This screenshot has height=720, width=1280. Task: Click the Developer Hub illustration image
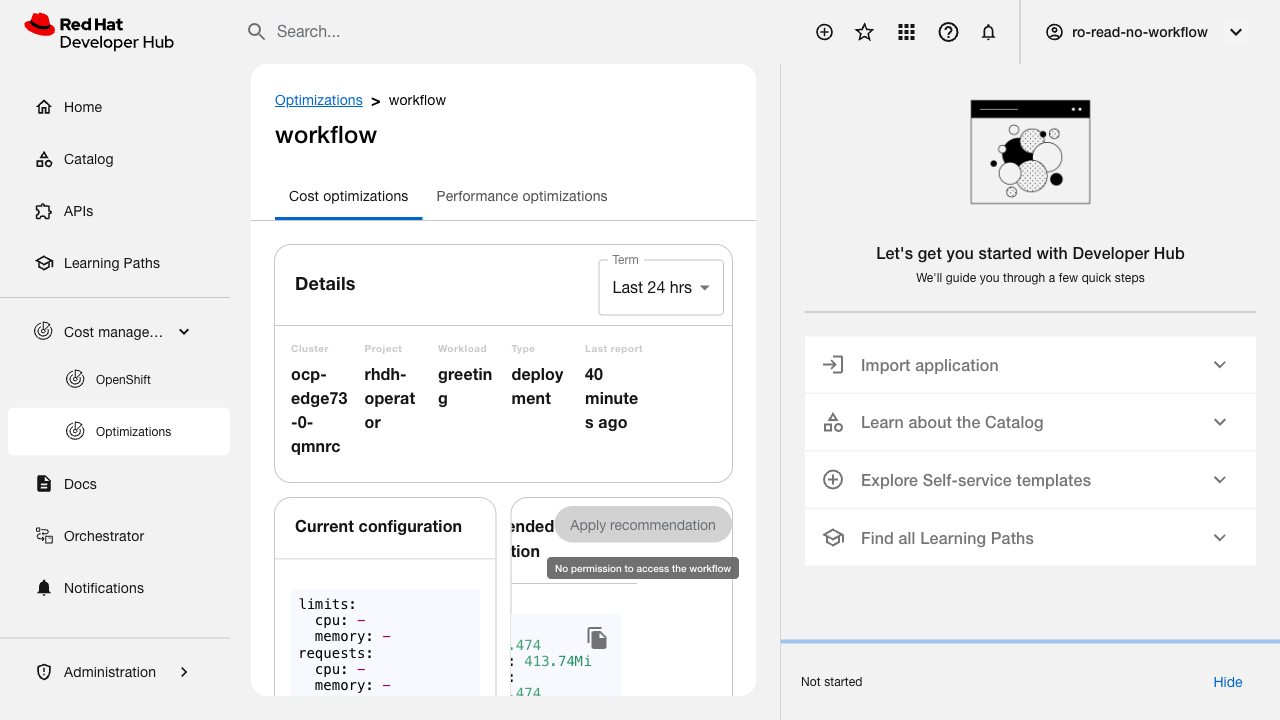pos(1030,152)
